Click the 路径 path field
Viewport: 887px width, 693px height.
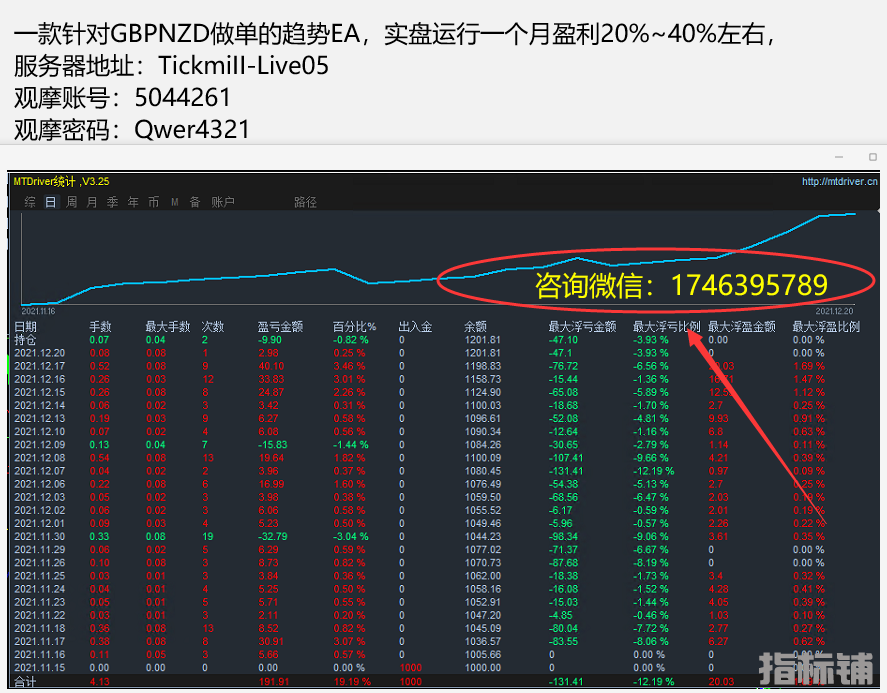[305, 202]
